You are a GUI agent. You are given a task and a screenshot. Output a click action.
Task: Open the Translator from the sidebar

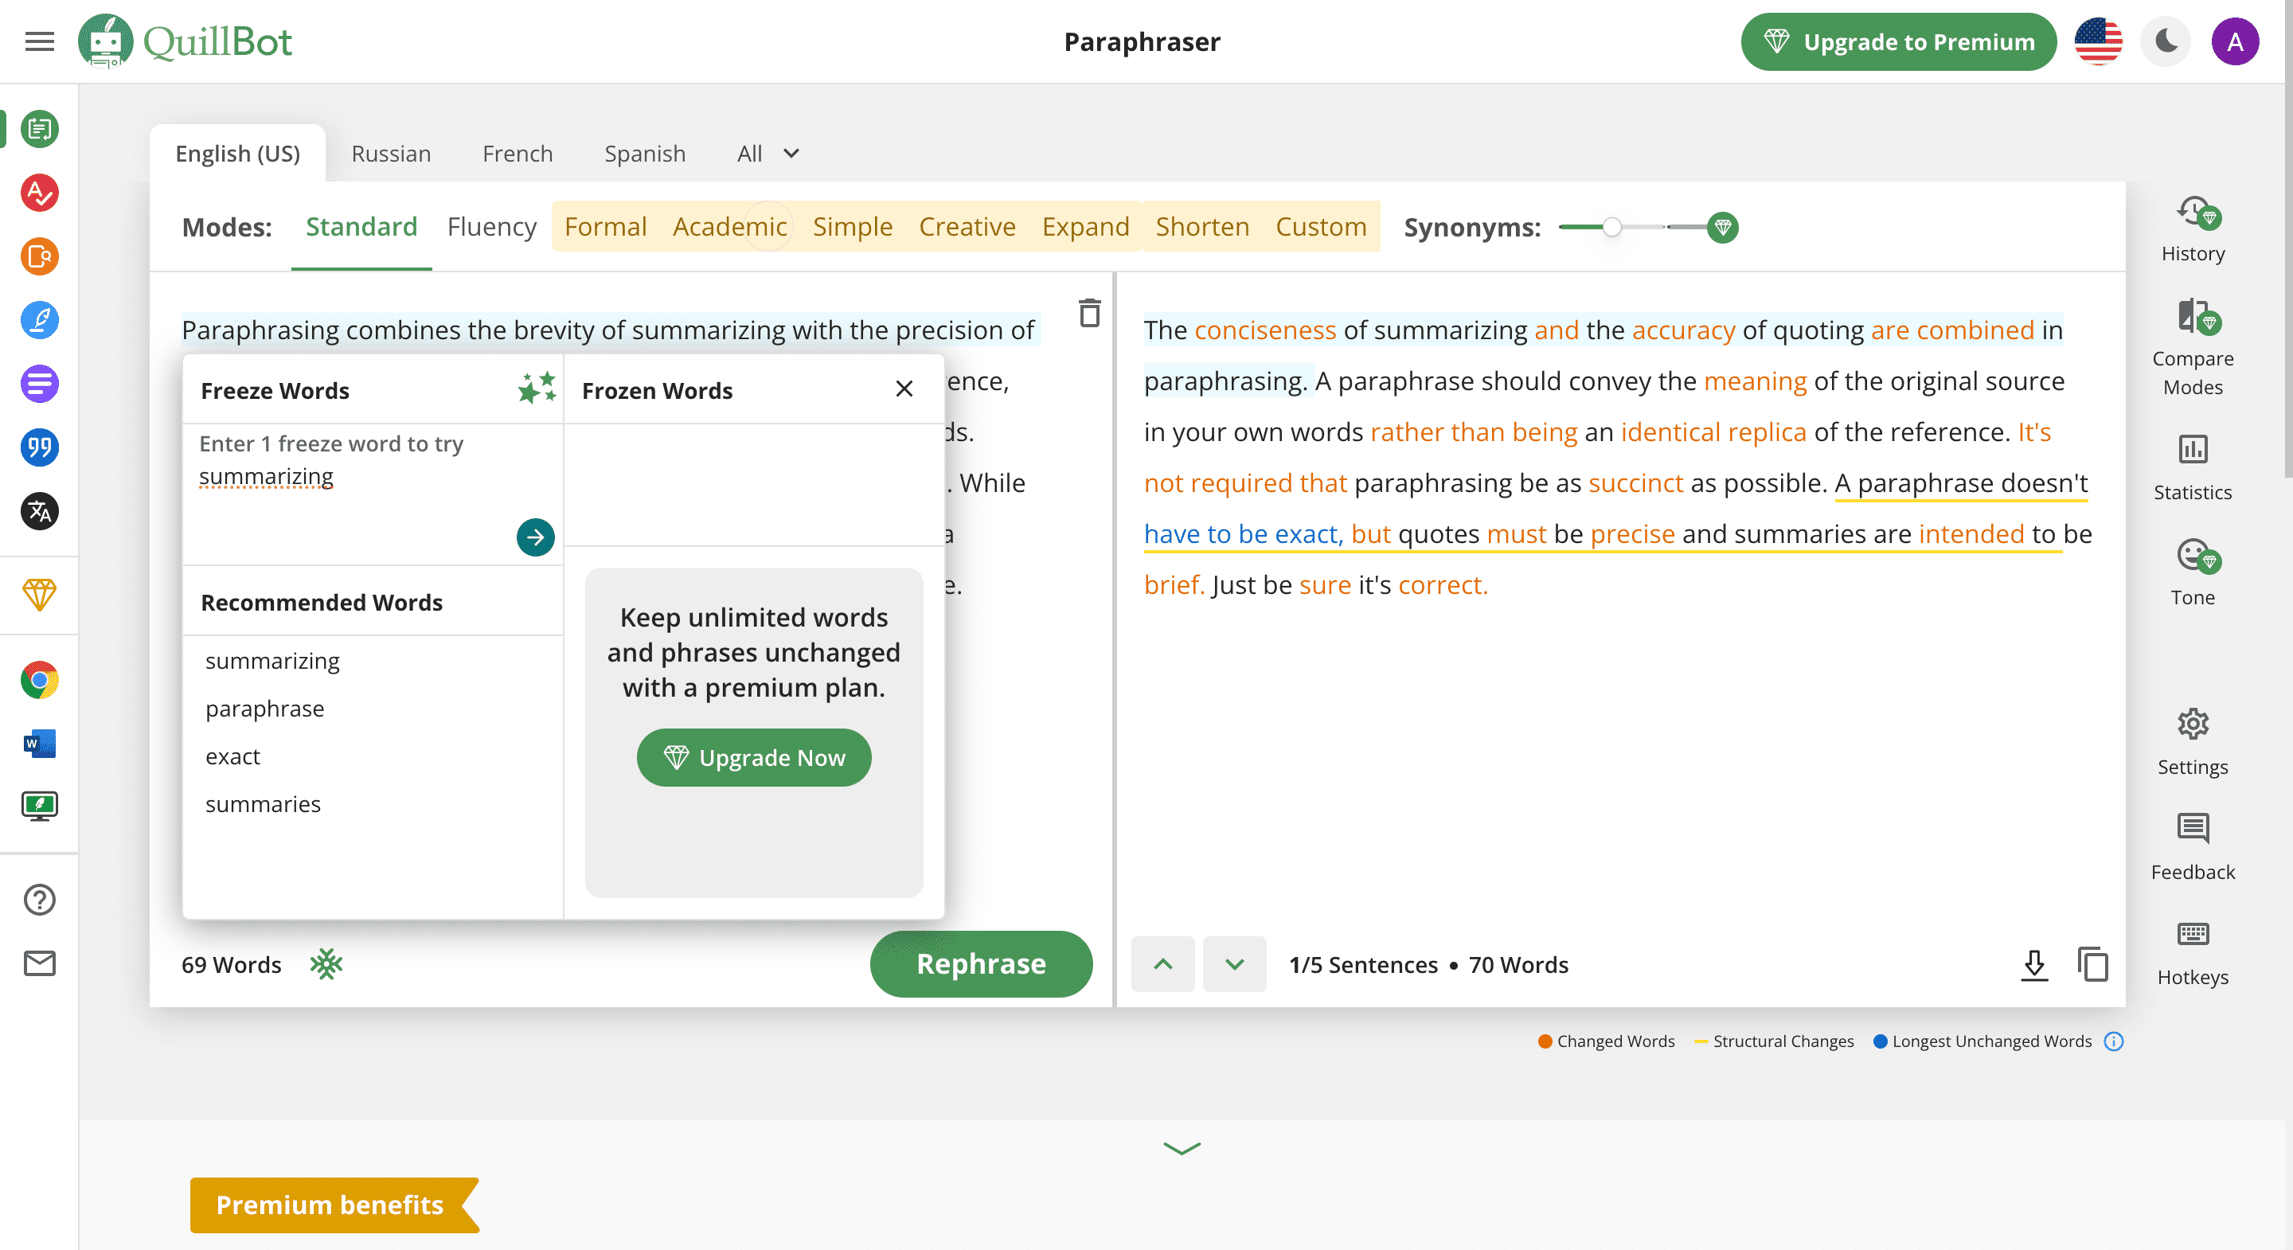[39, 511]
